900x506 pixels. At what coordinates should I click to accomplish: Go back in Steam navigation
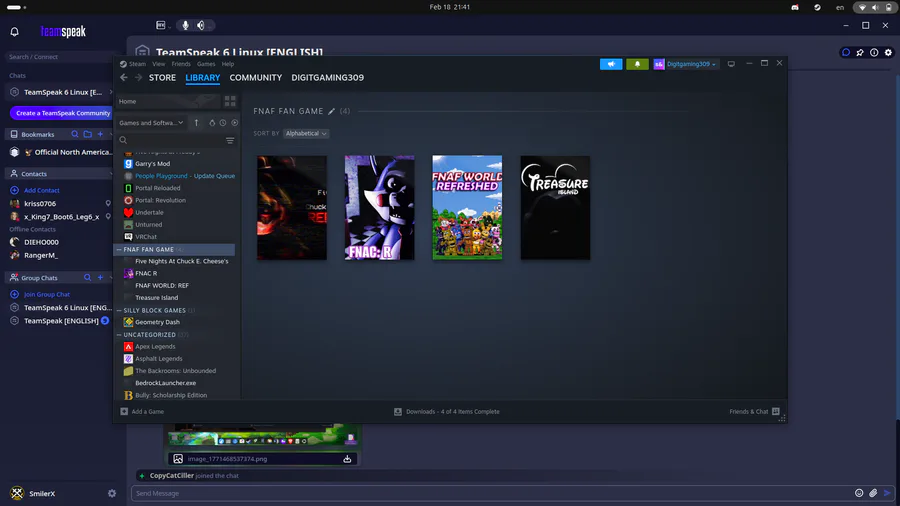(124, 77)
